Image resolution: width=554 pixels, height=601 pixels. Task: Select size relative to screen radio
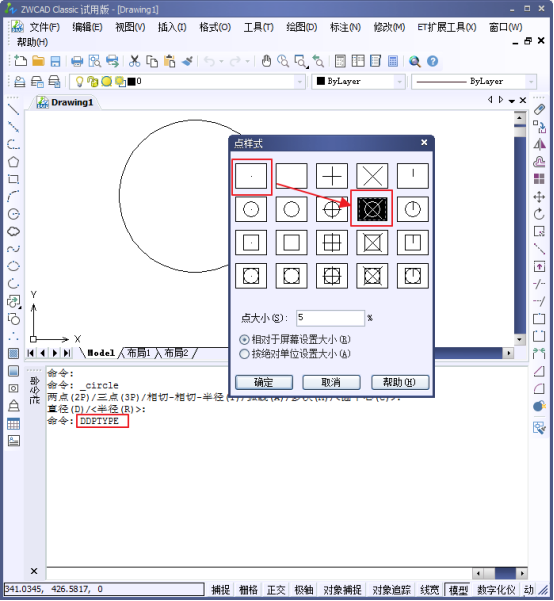point(244,340)
